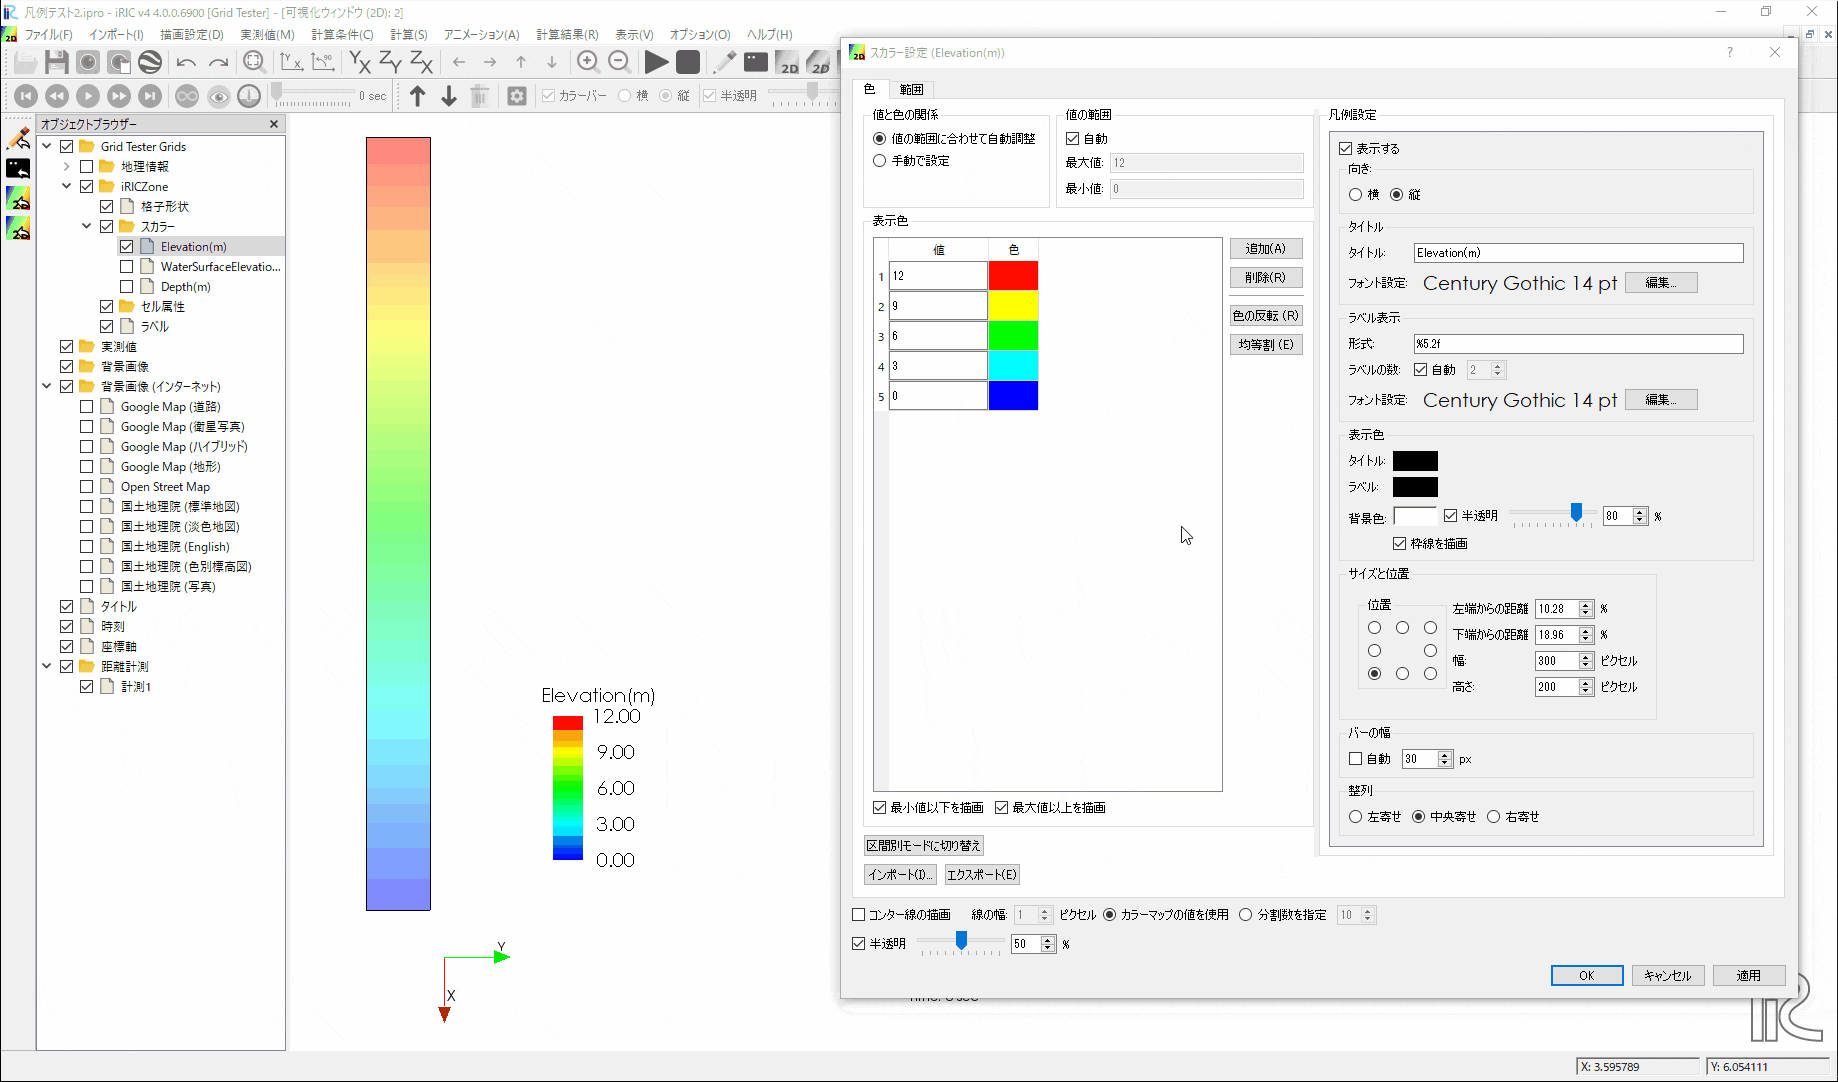Select the 手動で設定 radio button

880,161
